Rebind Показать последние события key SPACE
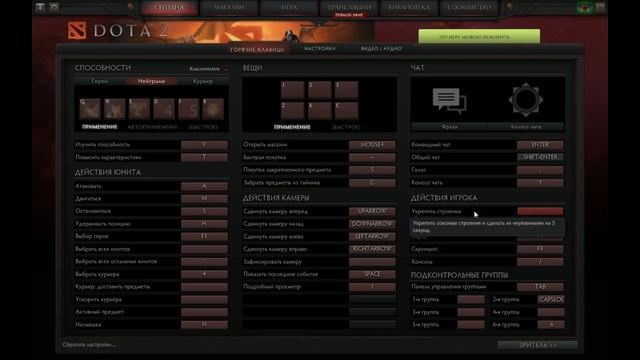The width and height of the screenshot is (640, 360). coord(372,274)
